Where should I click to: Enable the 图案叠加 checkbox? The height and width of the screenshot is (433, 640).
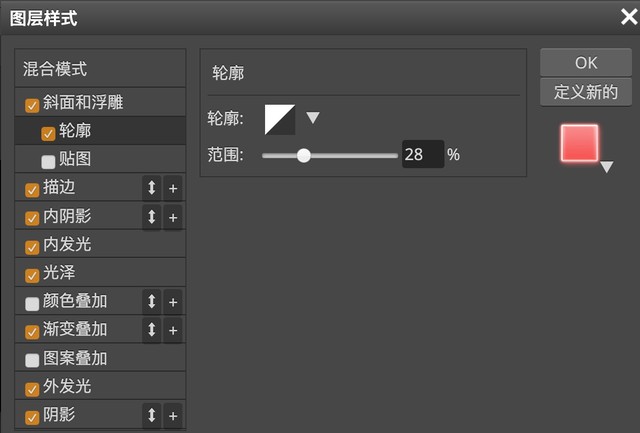[33, 360]
